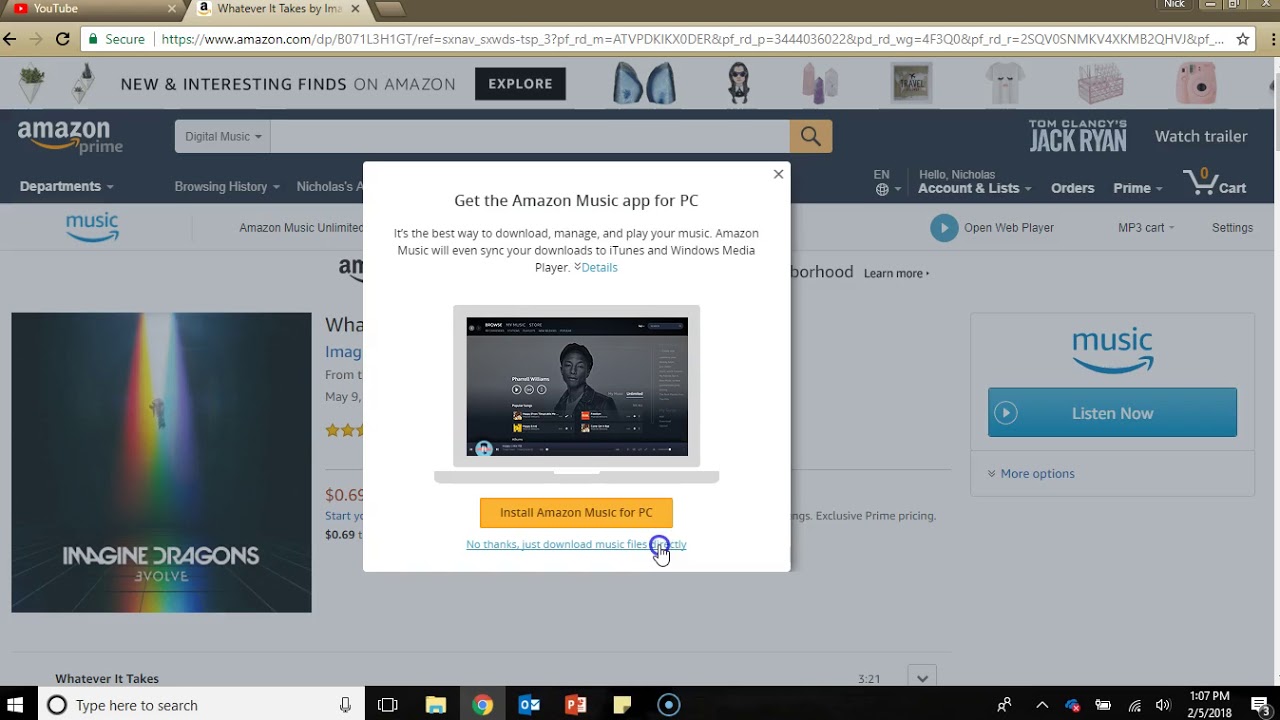Click the browser Back arrow
The height and width of the screenshot is (720, 1280).
10,39
